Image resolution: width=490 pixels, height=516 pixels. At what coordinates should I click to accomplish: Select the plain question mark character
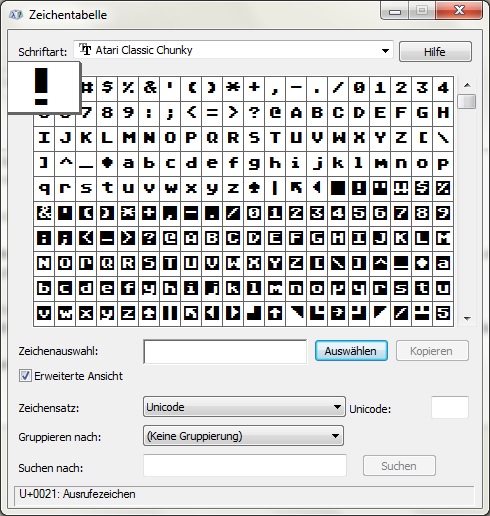[254, 113]
